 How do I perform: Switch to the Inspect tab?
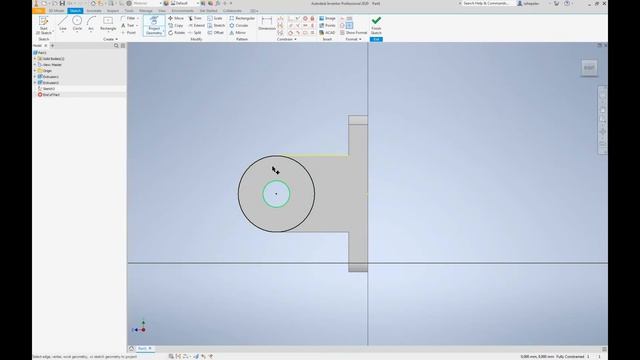point(113,11)
